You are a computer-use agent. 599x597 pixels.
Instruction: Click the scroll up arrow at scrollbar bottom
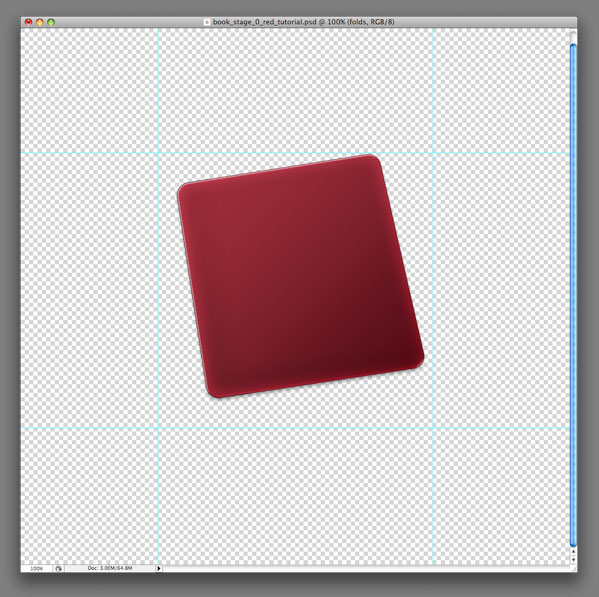(573, 552)
